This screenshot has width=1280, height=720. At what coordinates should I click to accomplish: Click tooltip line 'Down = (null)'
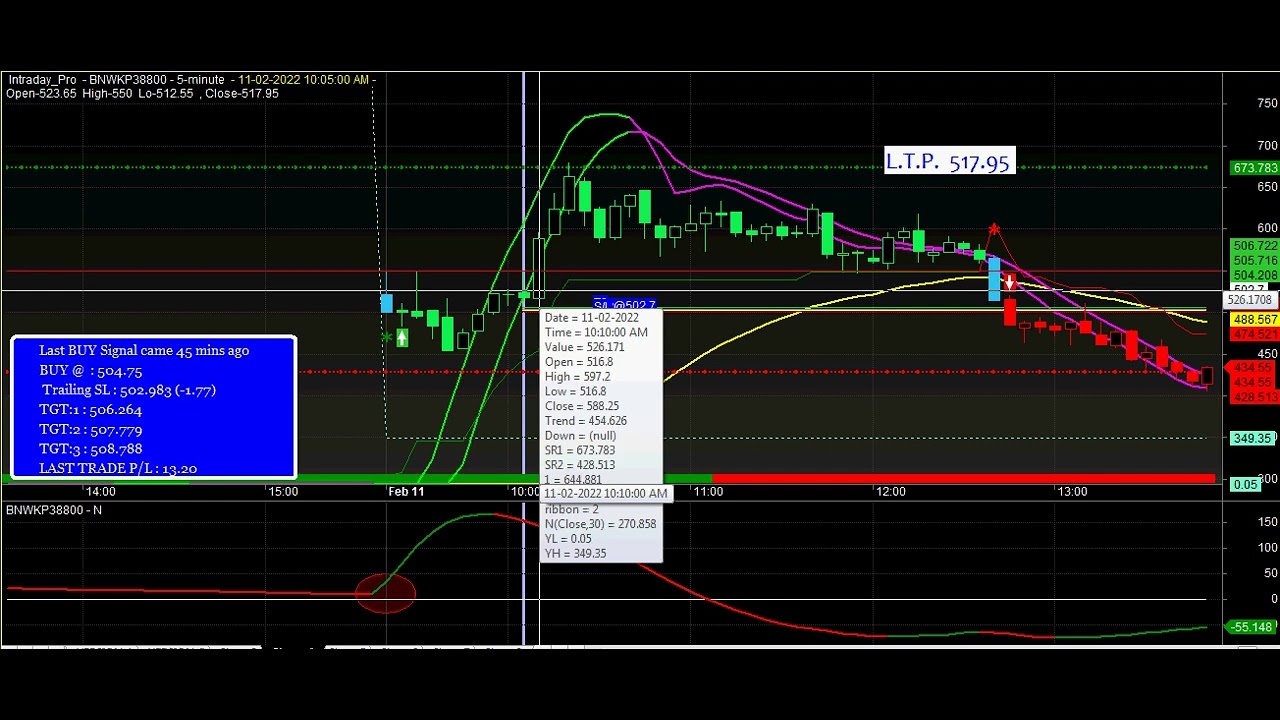(580, 436)
